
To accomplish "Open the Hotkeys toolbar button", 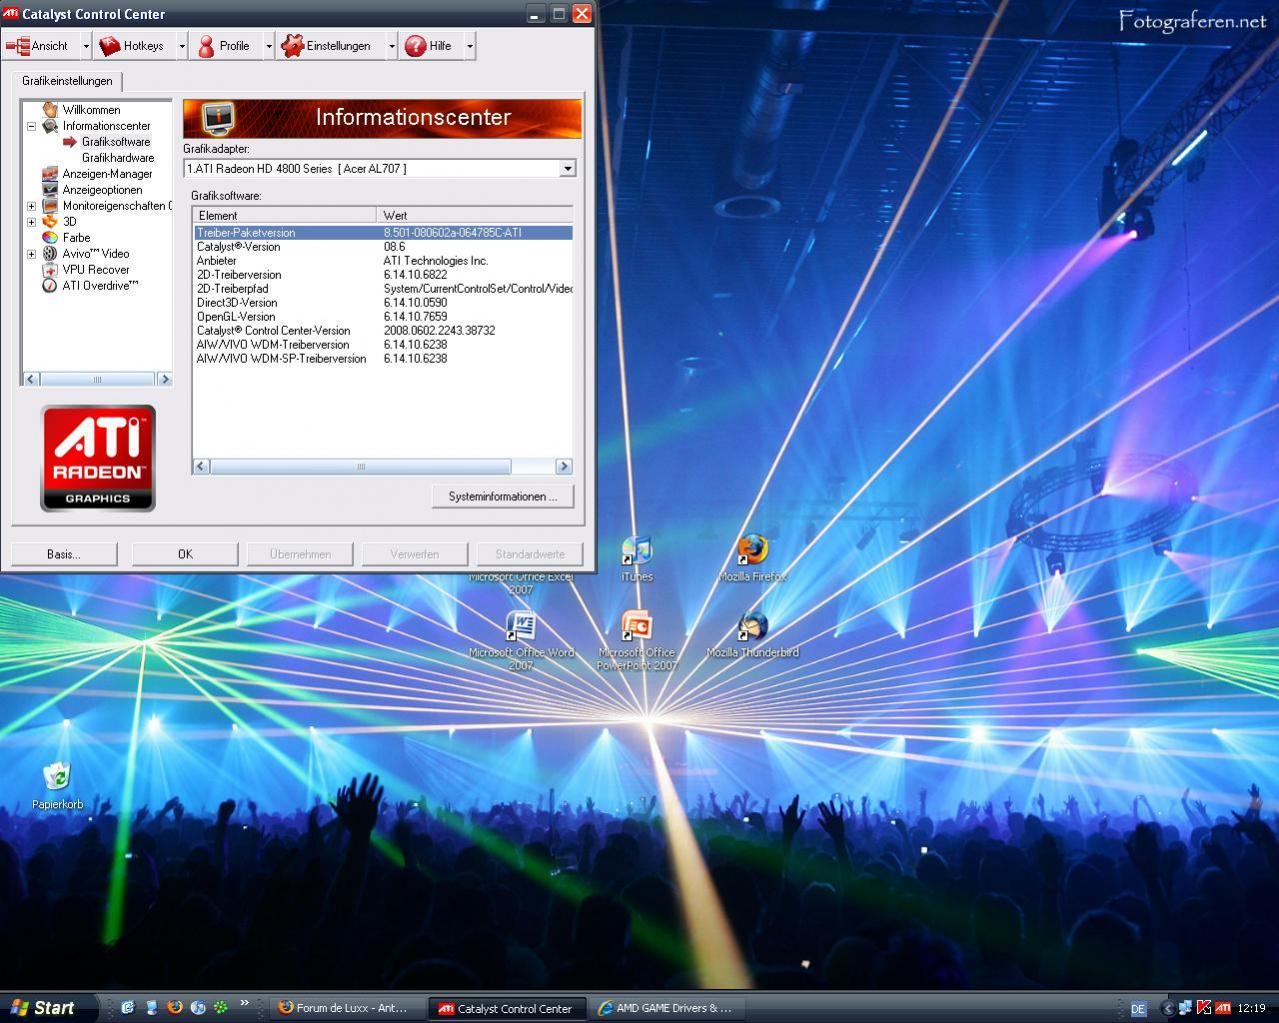I will click(134, 46).
